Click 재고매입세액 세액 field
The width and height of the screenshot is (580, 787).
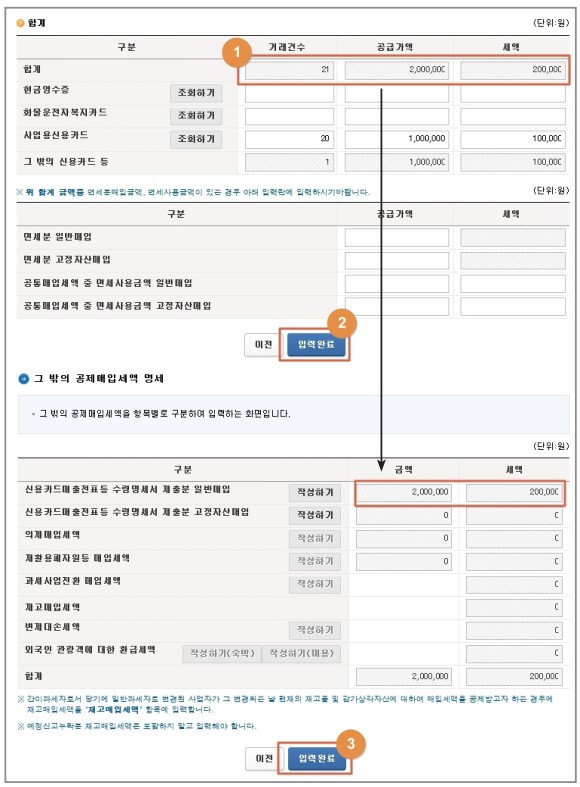tap(514, 607)
